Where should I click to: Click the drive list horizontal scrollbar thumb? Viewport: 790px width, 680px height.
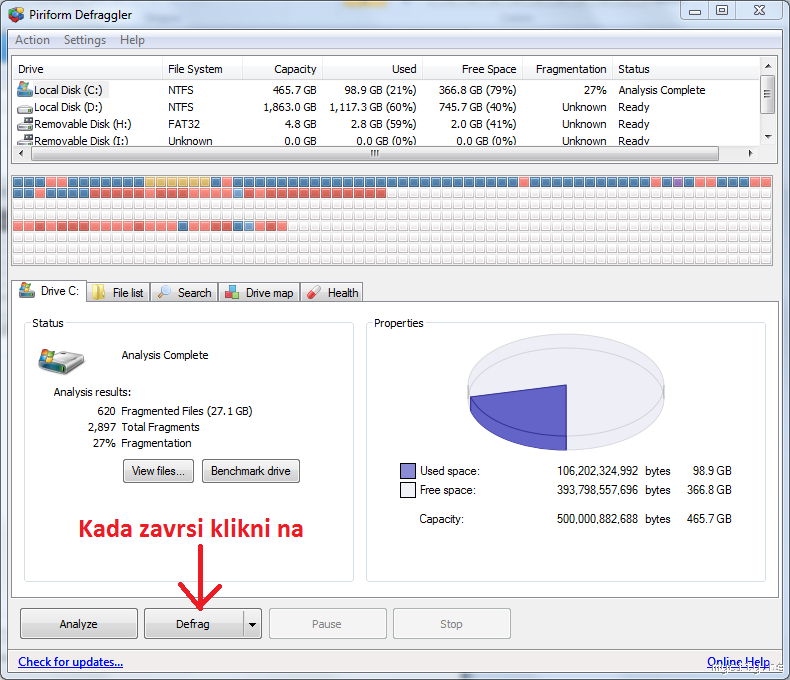pyautogui.click(x=374, y=154)
